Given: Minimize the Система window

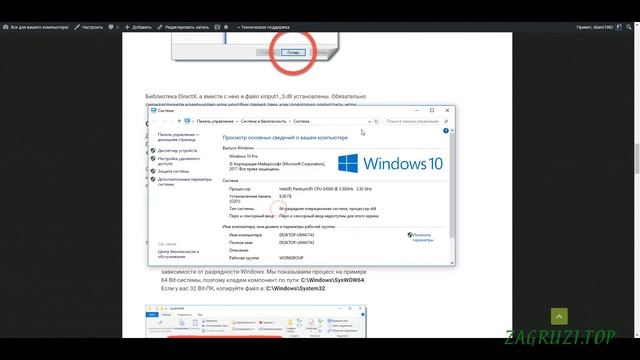Looking at the screenshot, I should (417, 110).
